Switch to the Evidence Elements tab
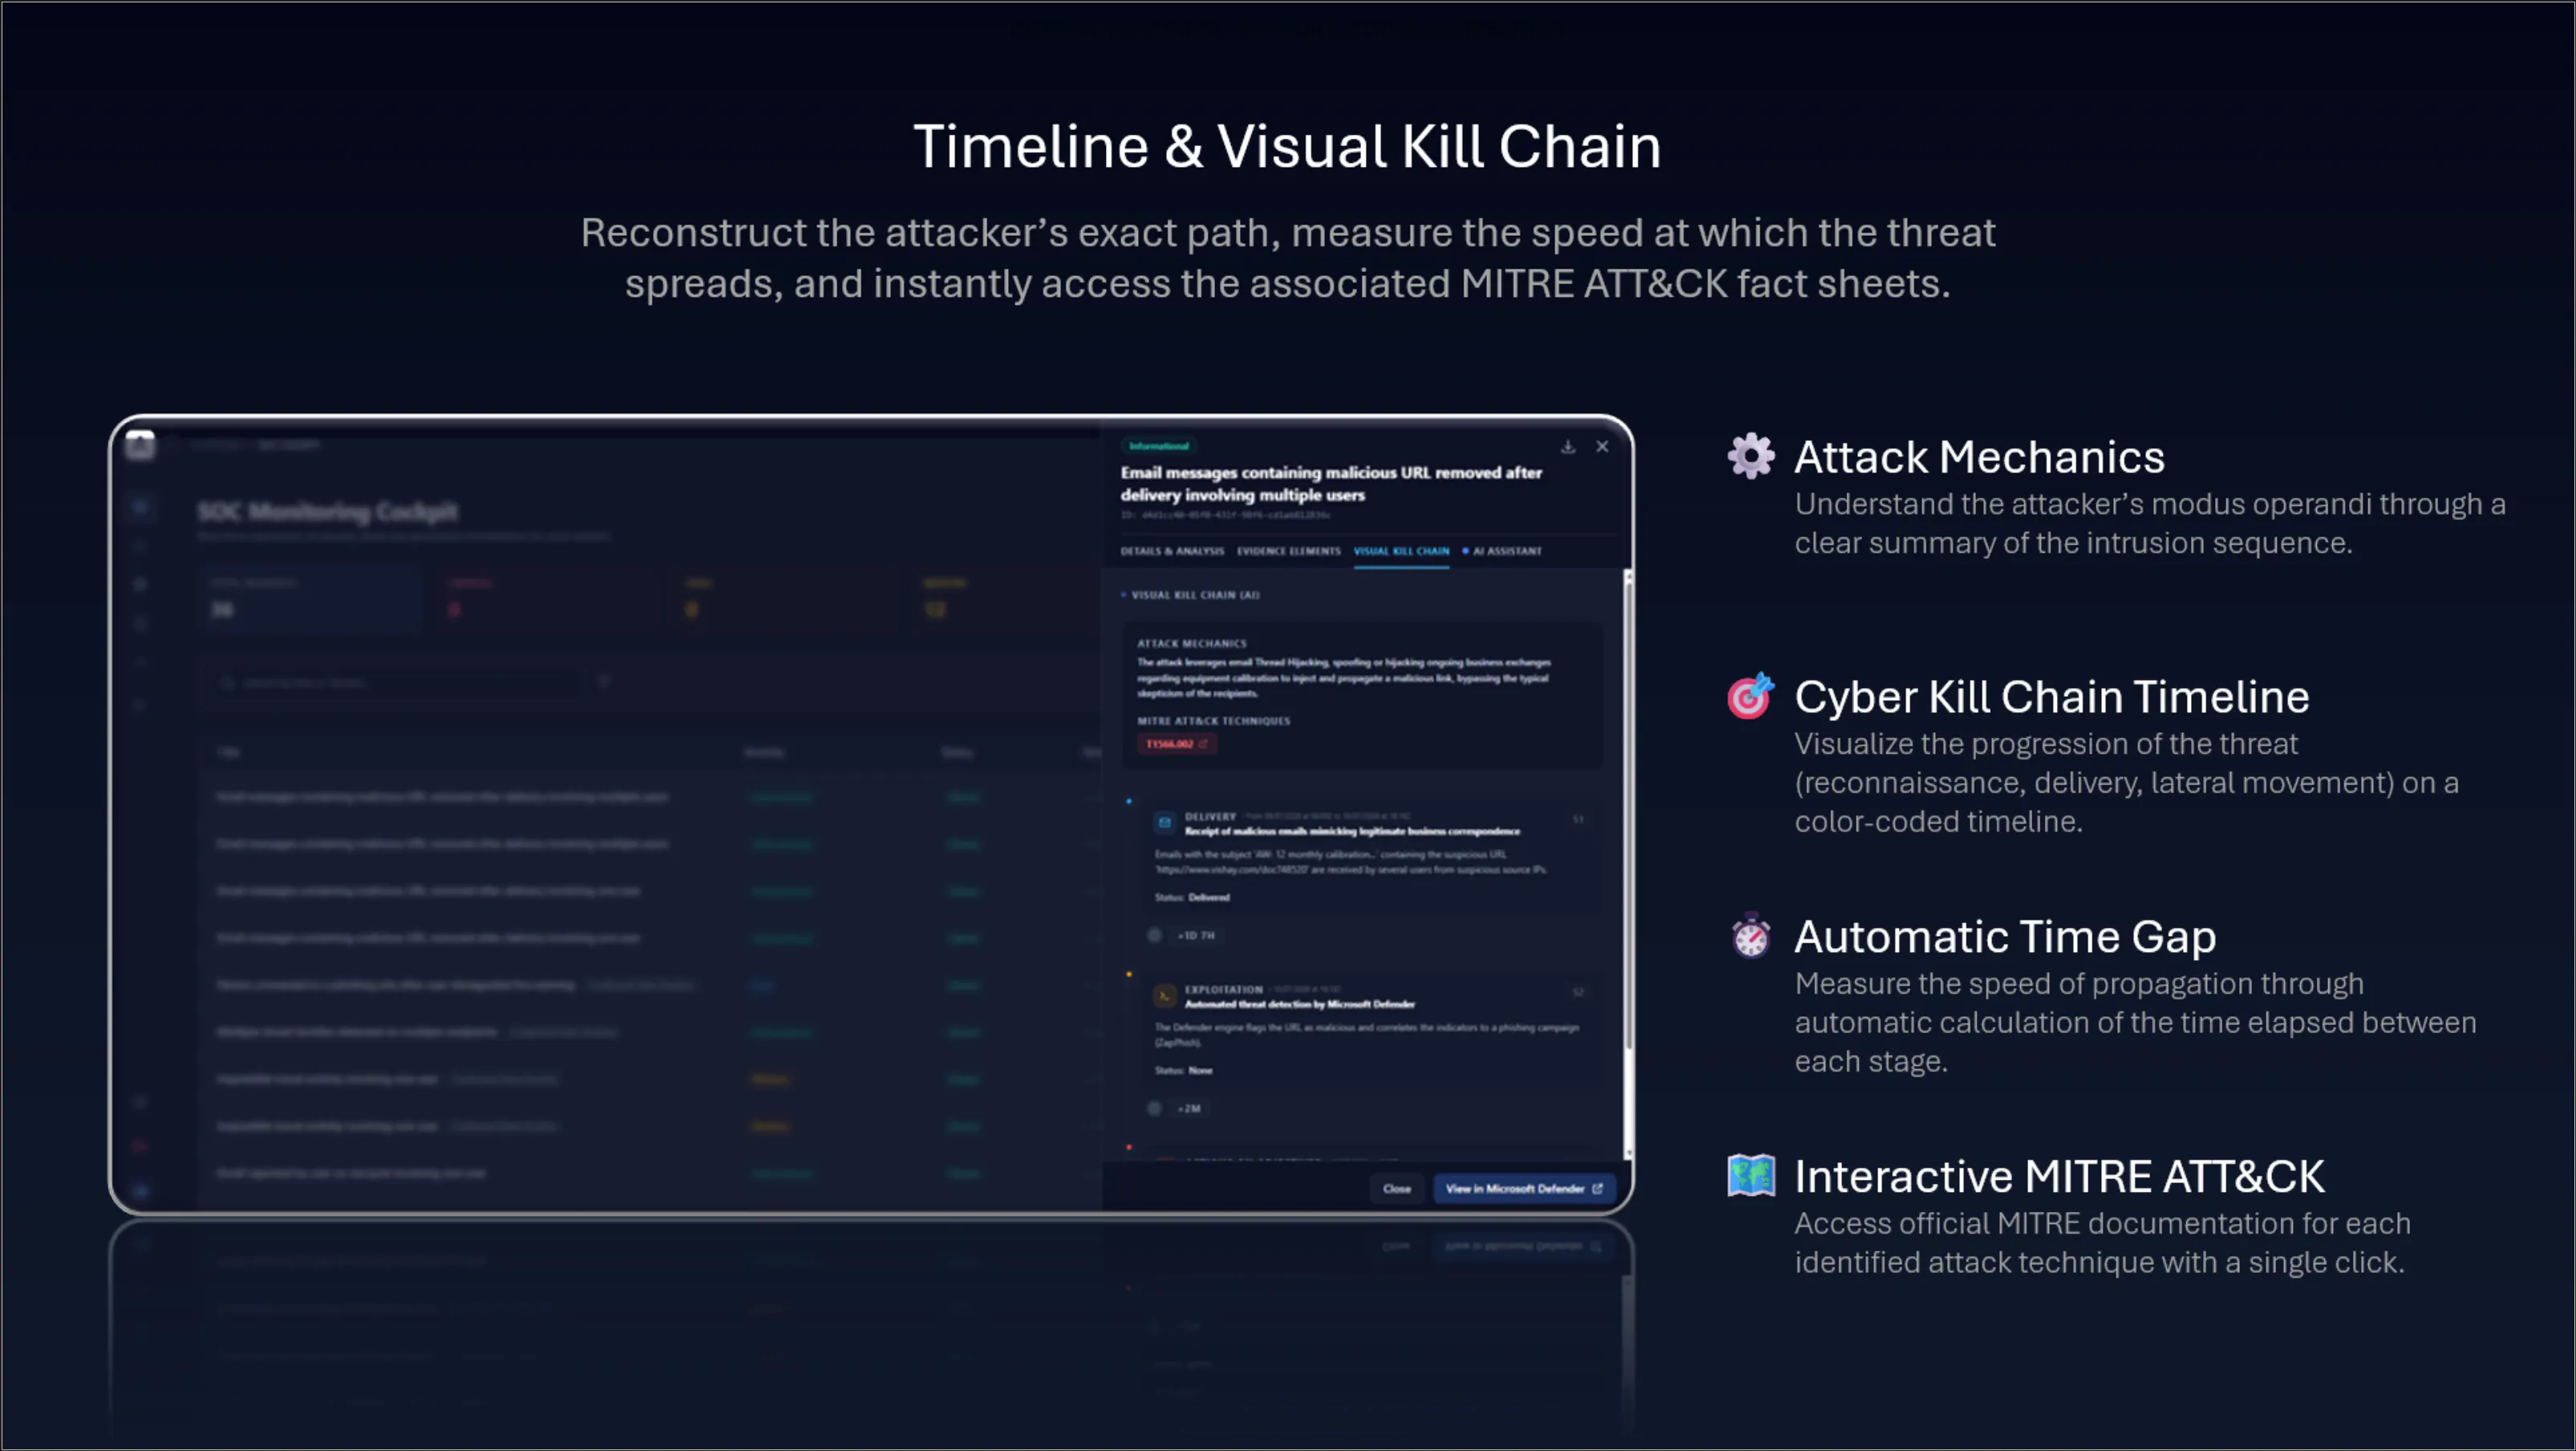2576x1451 pixels. click(1288, 551)
